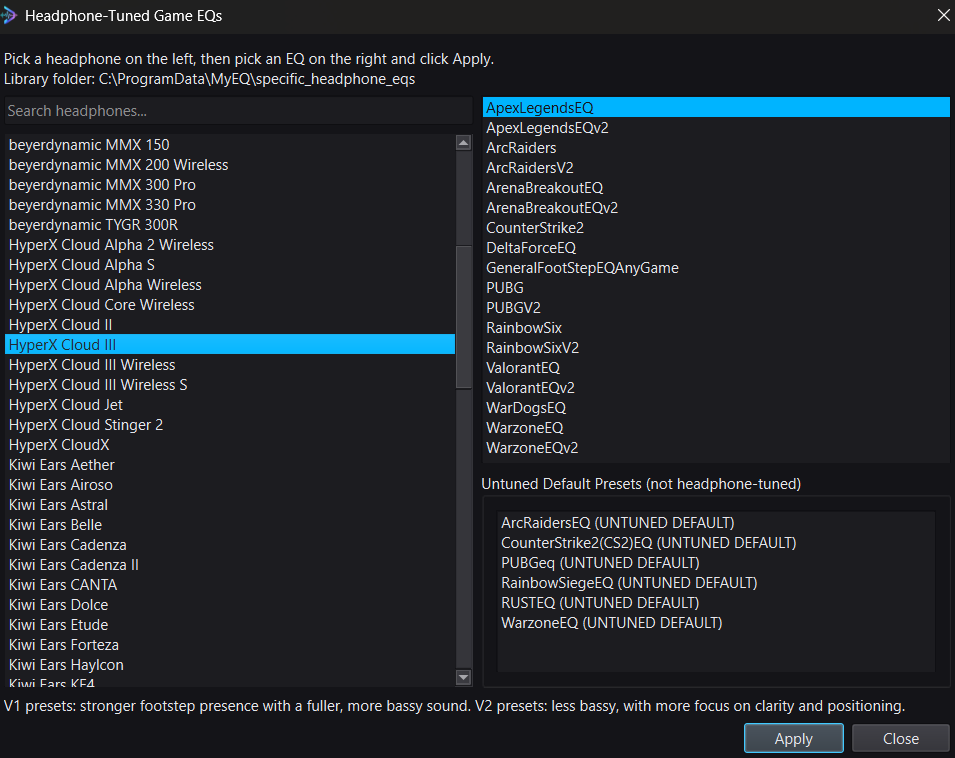
Task: Focus the Search headphones input field
Action: coord(238,111)
